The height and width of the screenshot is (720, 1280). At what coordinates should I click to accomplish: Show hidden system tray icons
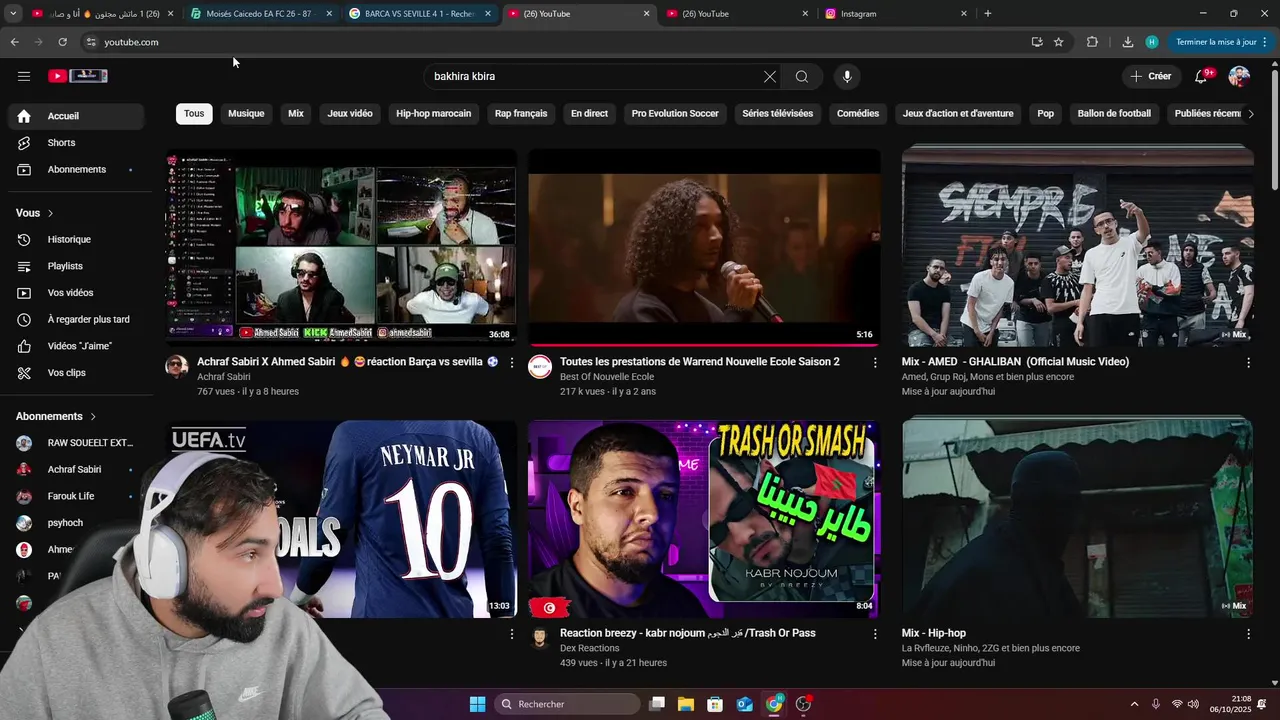click(1134, 704)
